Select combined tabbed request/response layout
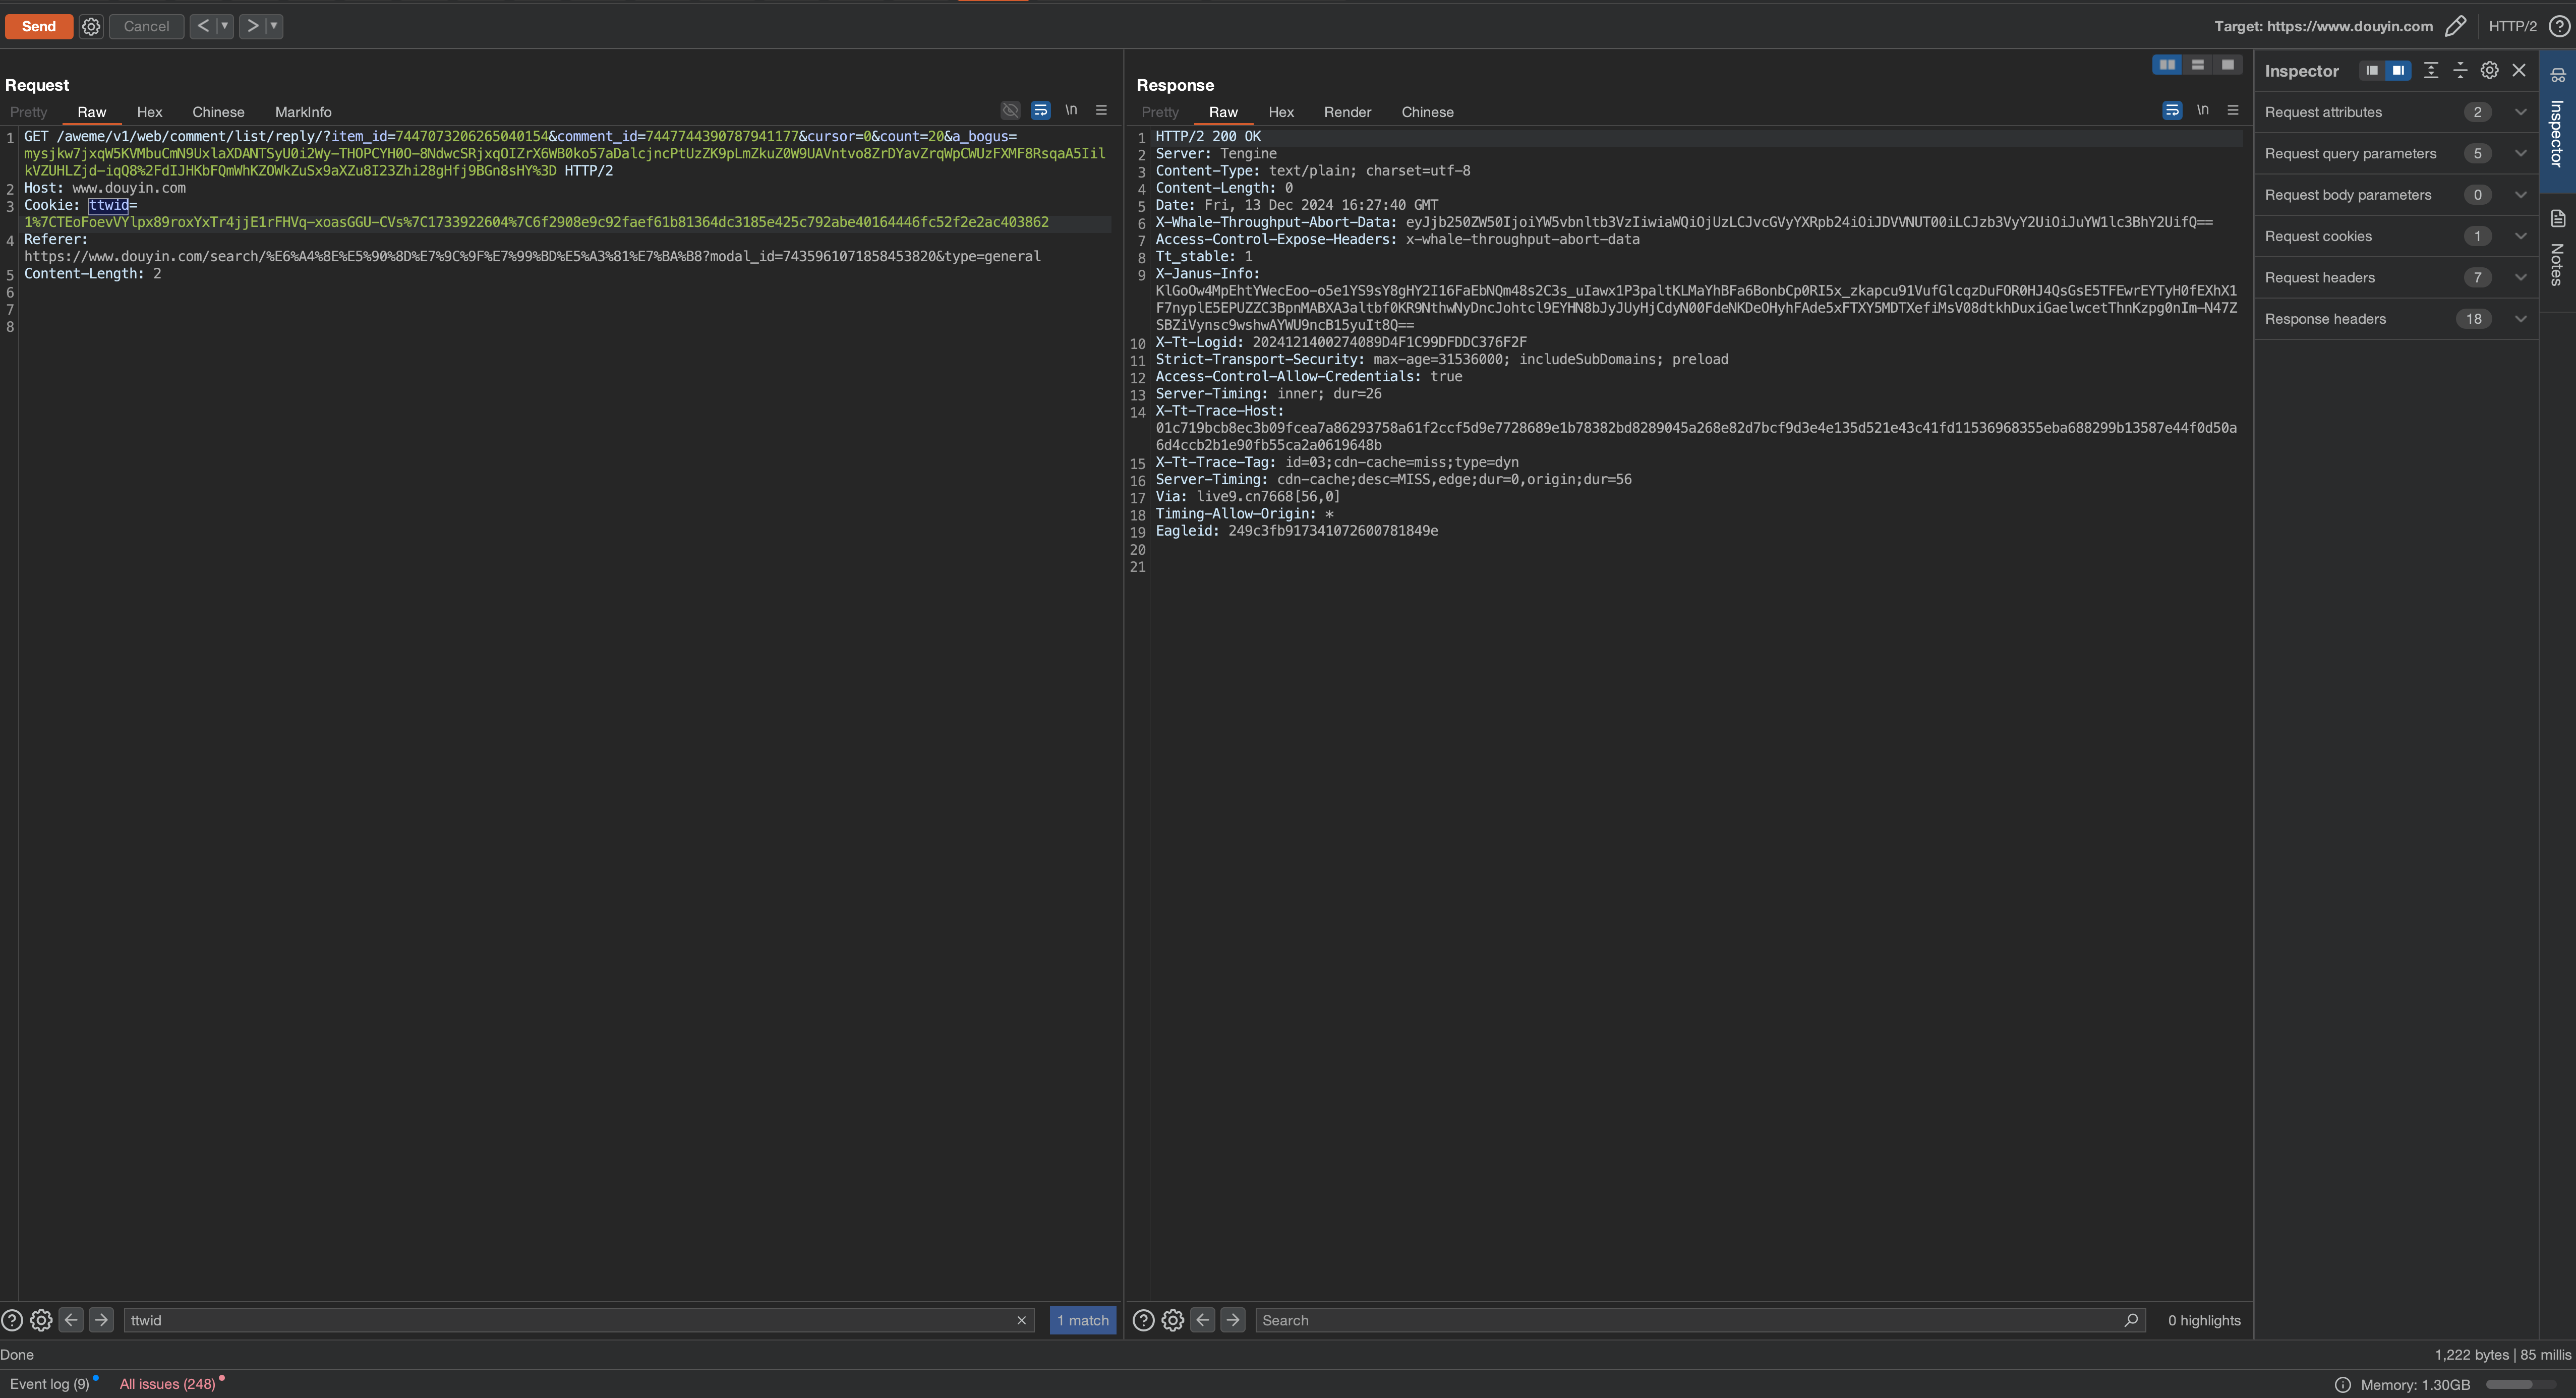The image size is (2576, 1398). [2227, 64]
